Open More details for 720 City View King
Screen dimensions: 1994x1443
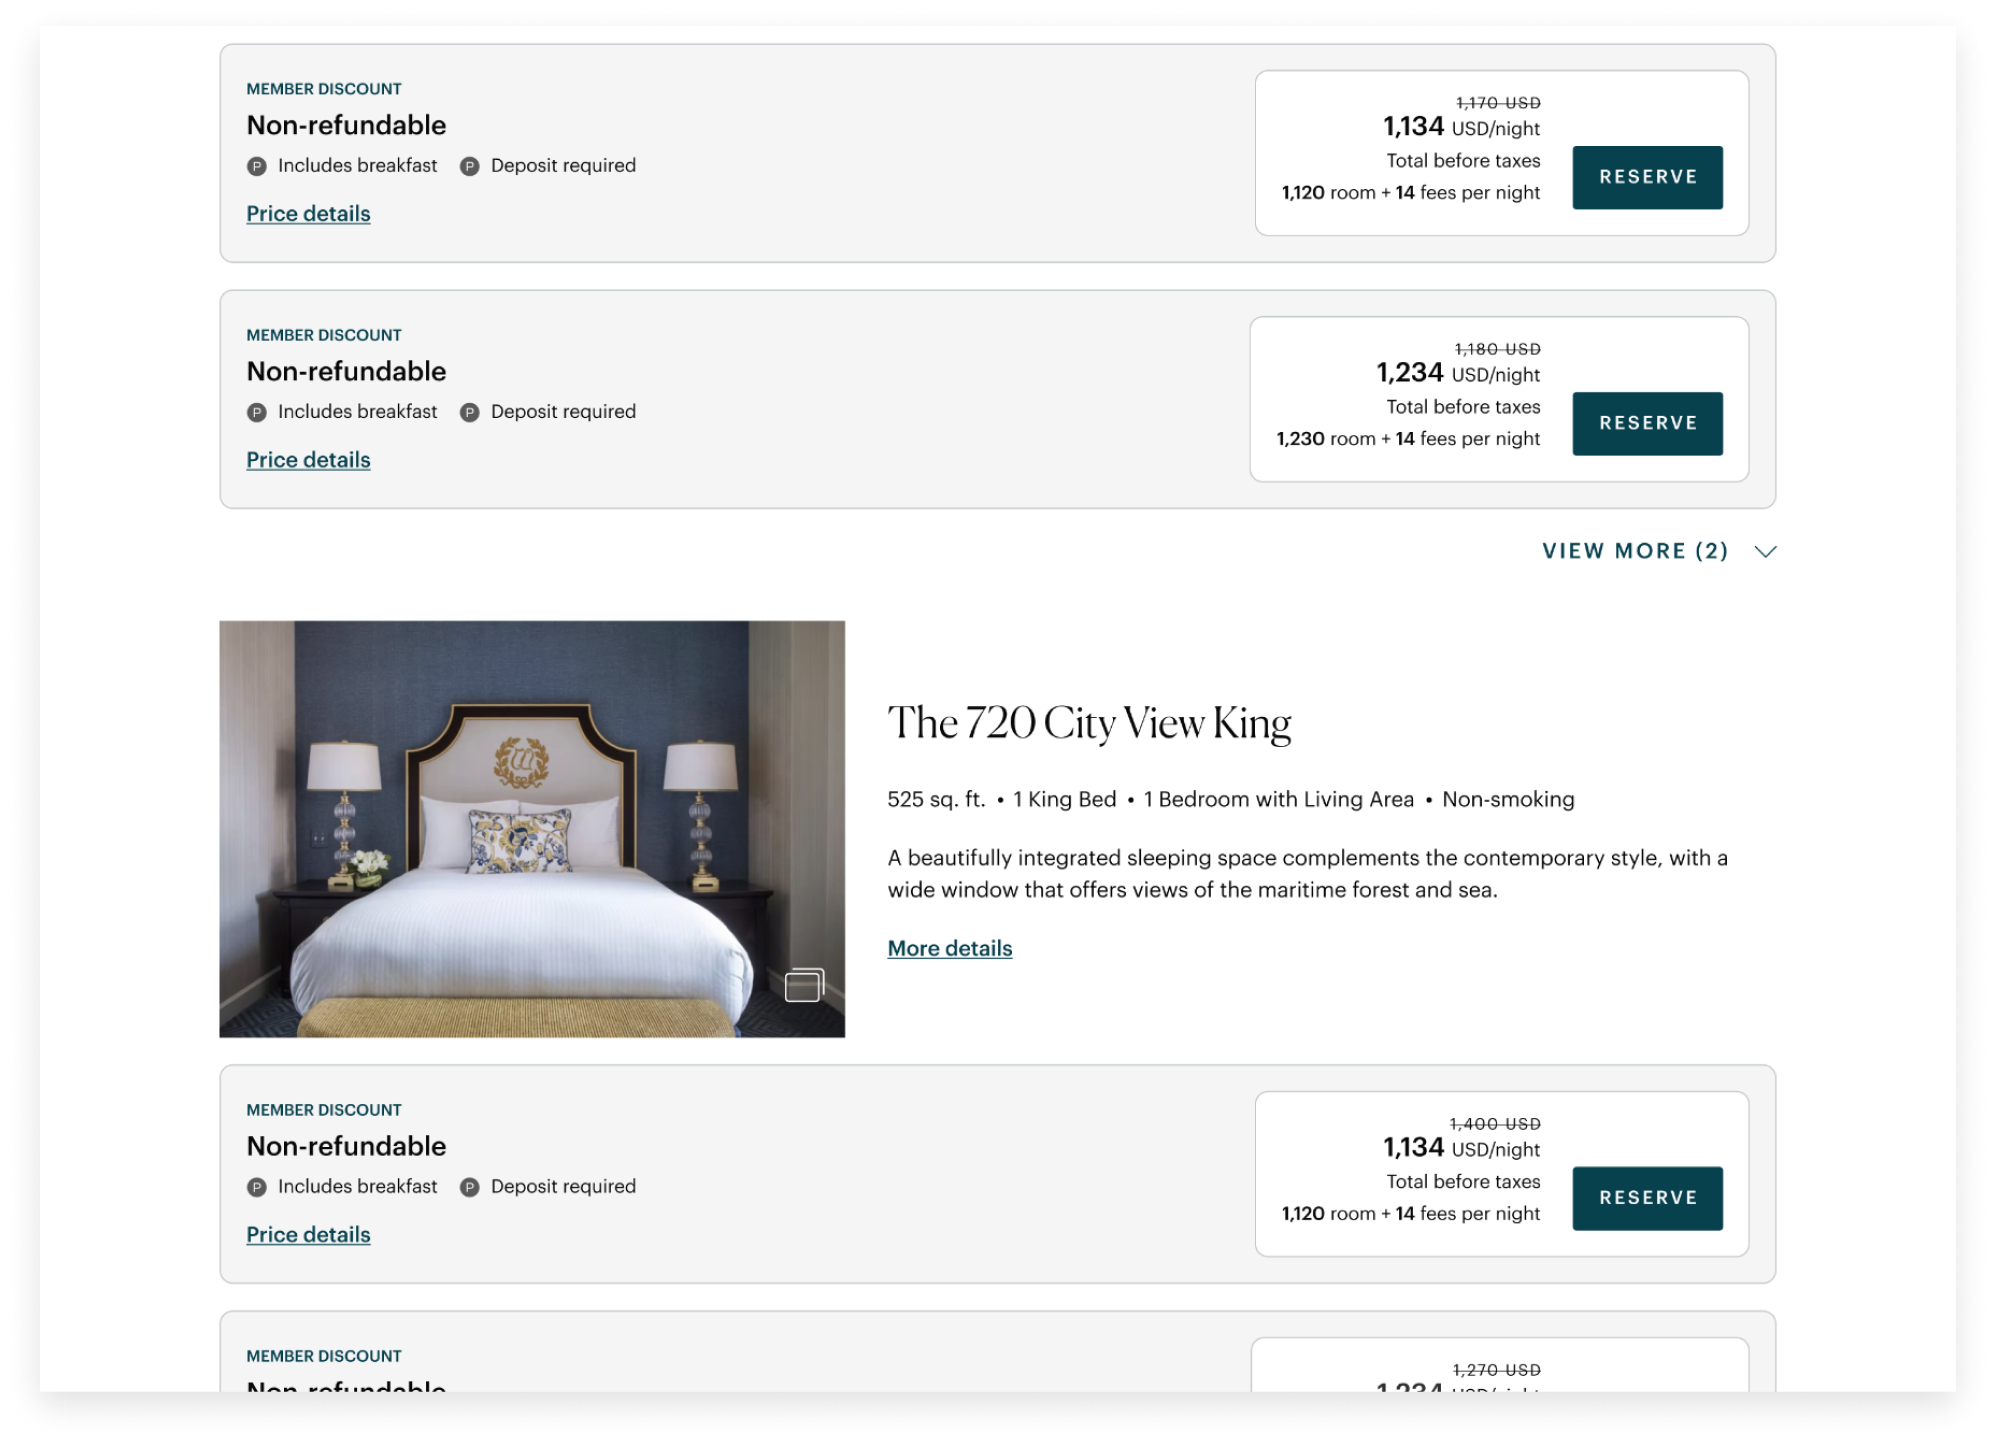click(x=949, y=948)
